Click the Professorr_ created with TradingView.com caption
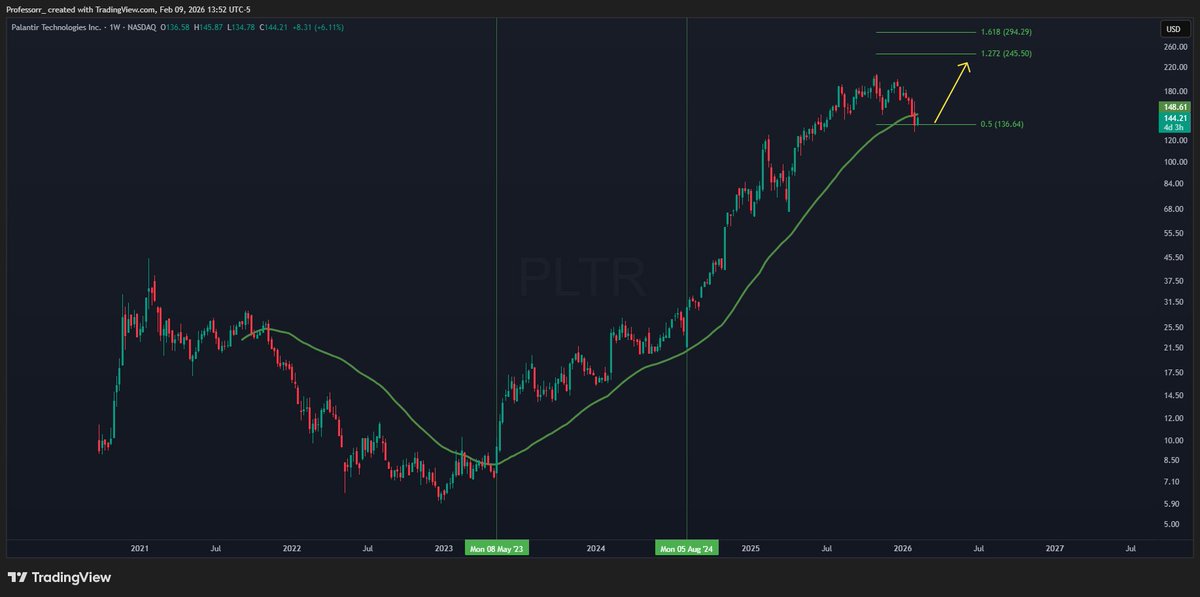1200x597 pixels. pyautogui.click(x=129, y=9)
